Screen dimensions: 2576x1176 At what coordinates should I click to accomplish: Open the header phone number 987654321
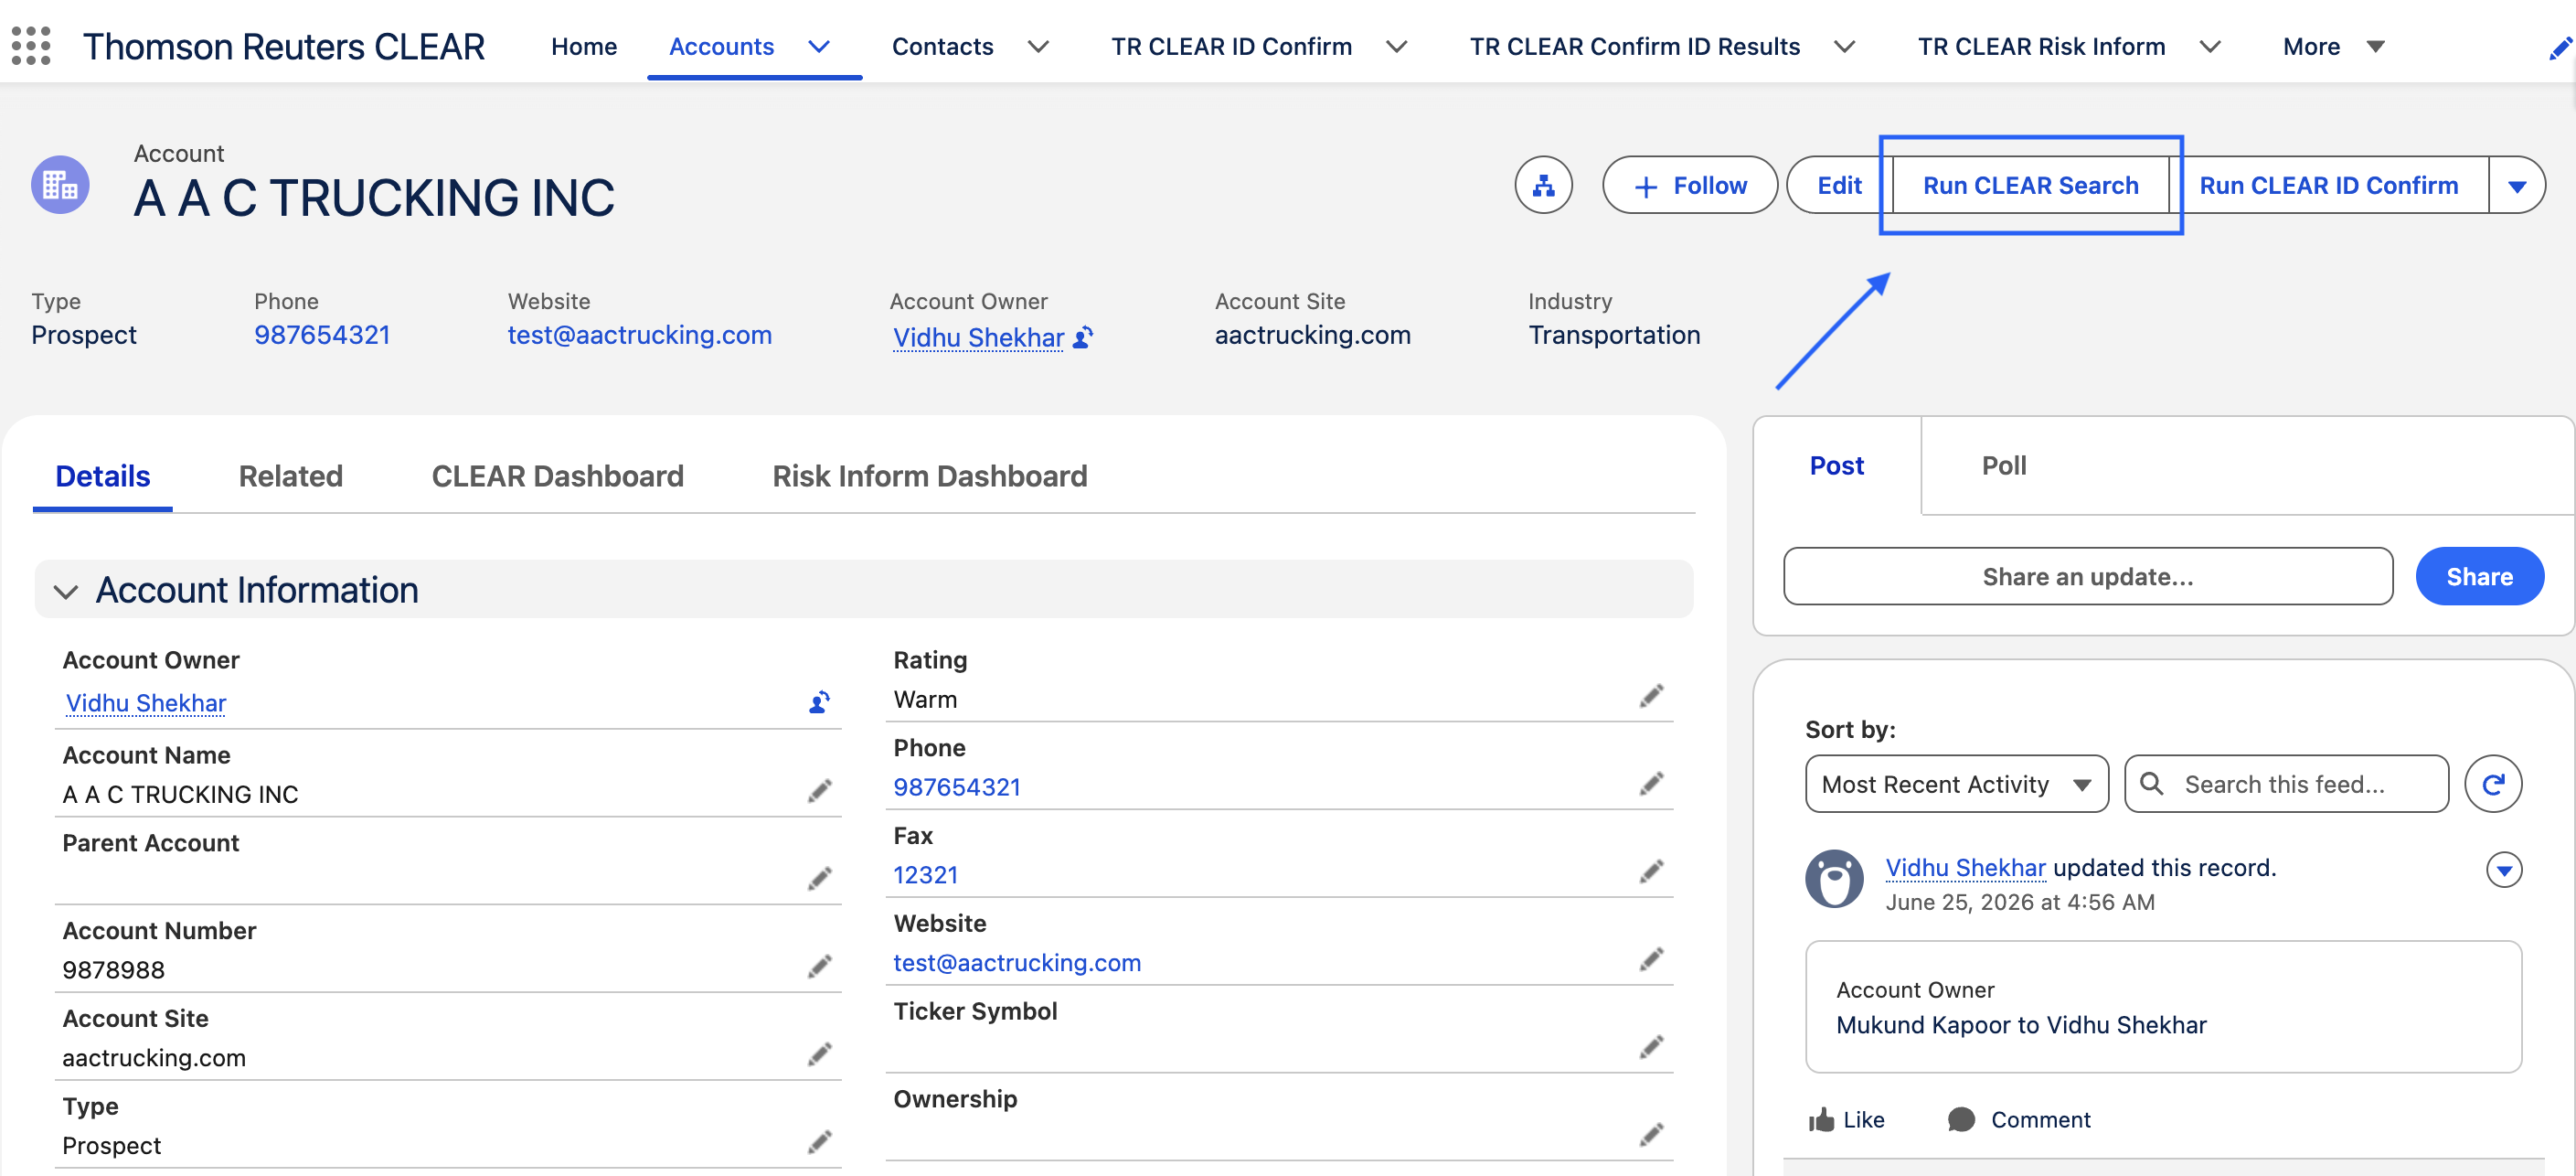(322, 335)
